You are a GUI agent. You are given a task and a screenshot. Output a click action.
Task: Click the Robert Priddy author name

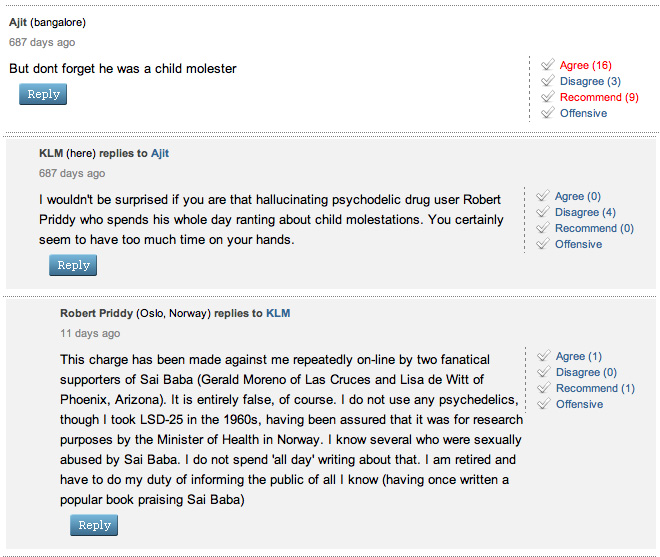pos(96,313)
